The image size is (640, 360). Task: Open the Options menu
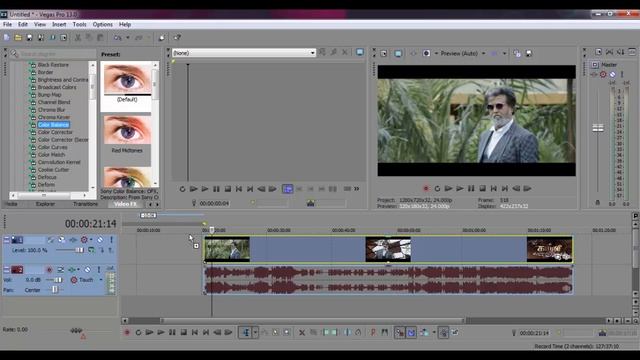tap(102, 24)
